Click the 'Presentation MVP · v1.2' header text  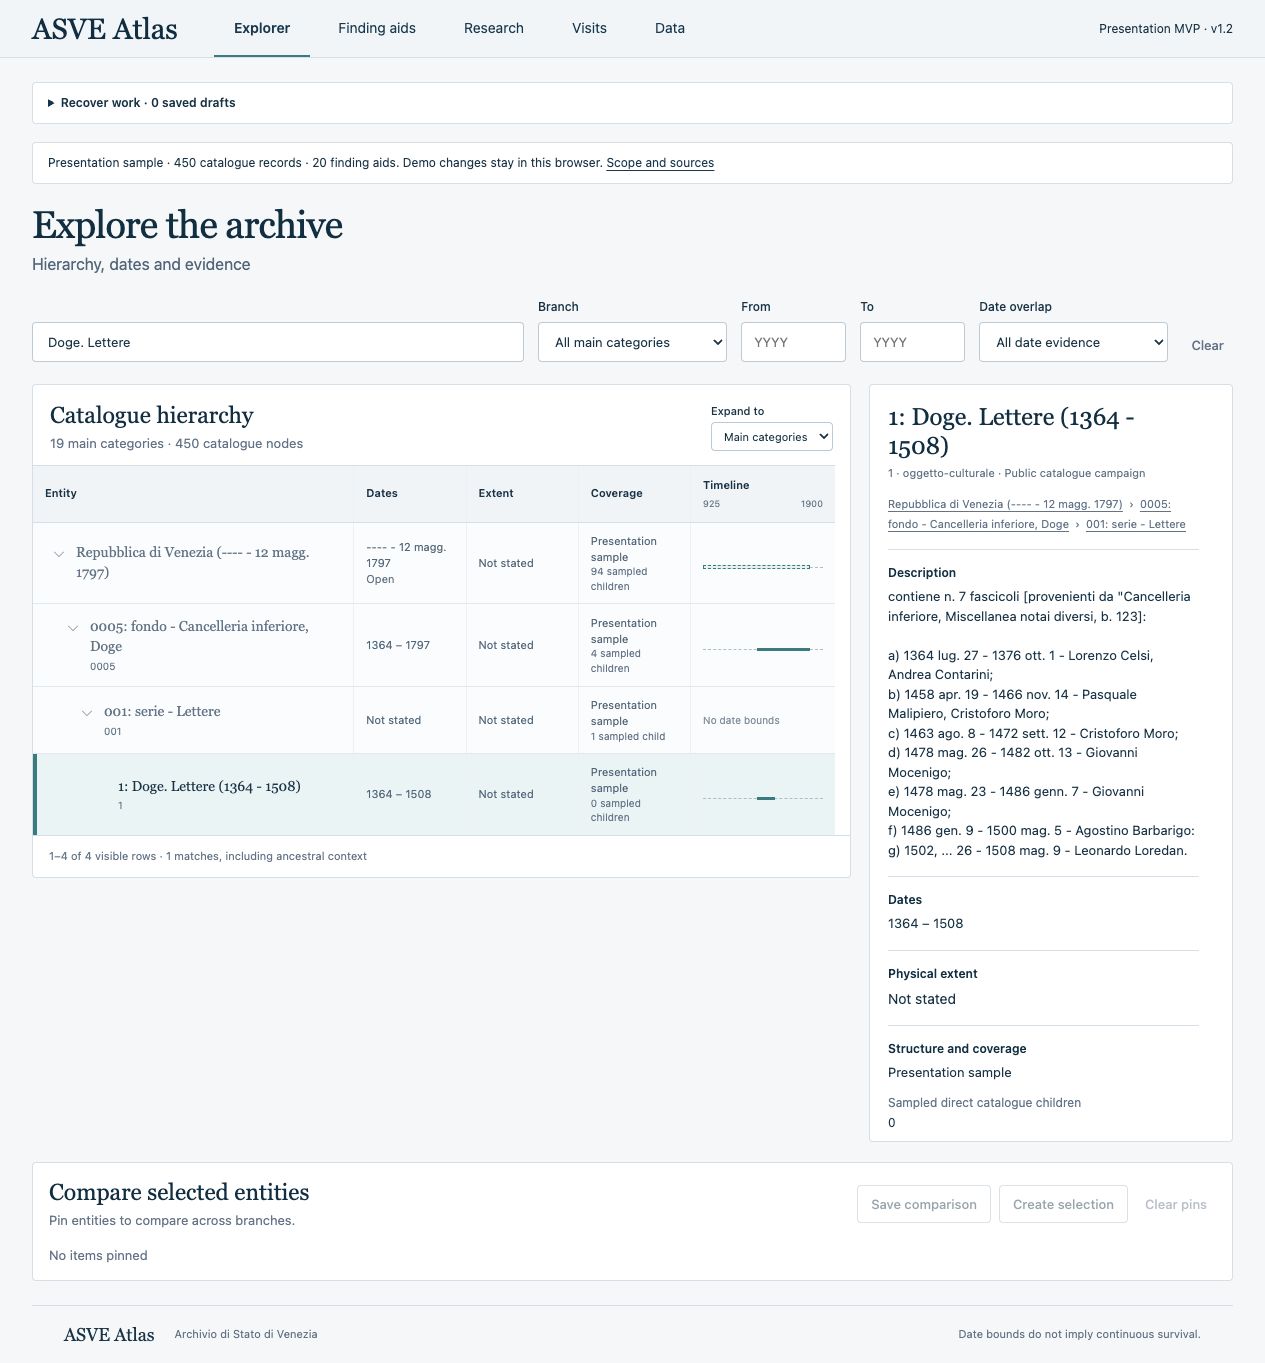(1166, 29)
